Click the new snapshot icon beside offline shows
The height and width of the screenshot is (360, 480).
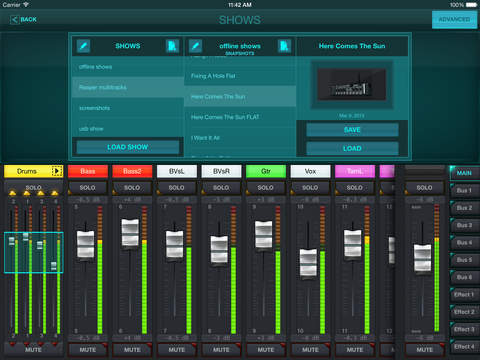pyautogui.click(x=284, y=46)
